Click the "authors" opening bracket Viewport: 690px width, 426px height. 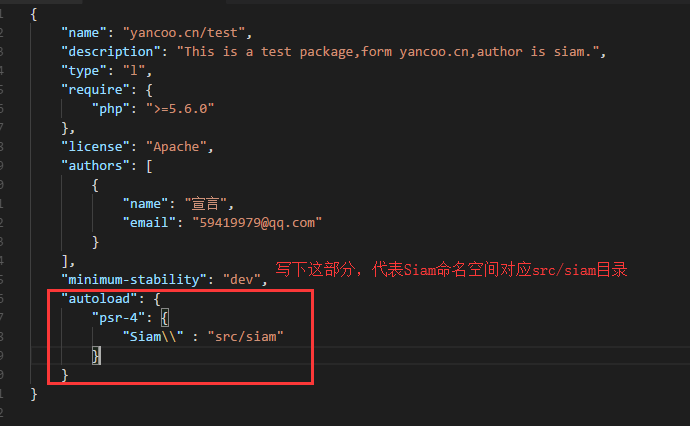[x=149, y=166]
